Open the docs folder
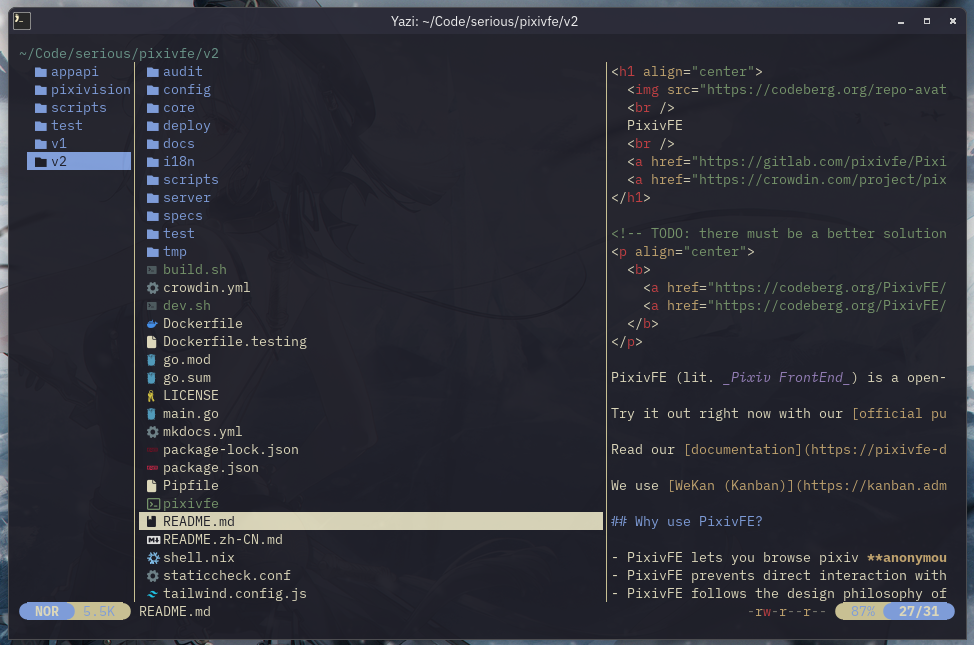Image resolution: width=974 pixels, height=645 pixels. pyautogui.click(x=371, y=144)
